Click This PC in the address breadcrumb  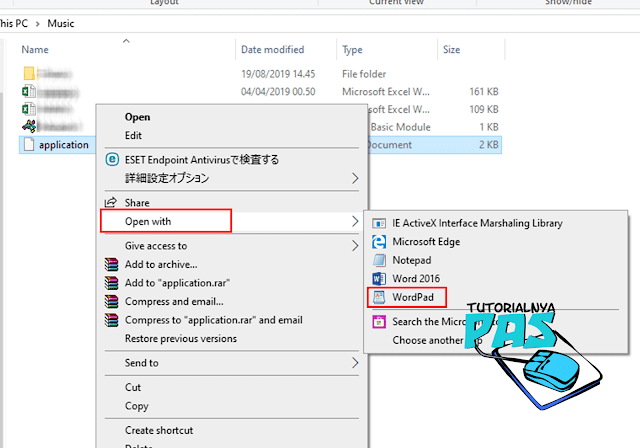[14, 24]
